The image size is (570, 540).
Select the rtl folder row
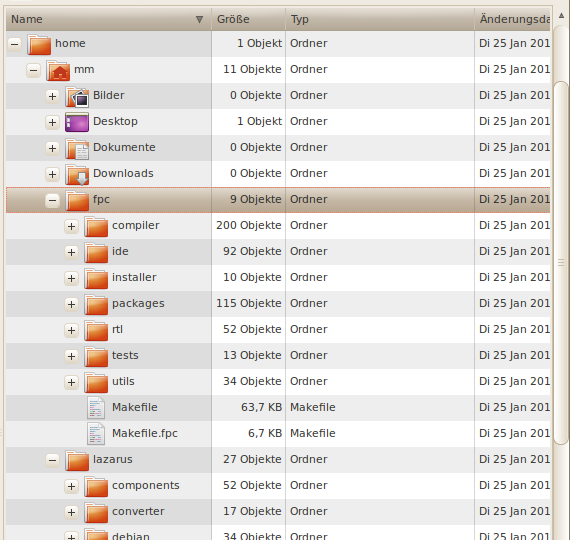pos(278,330)
